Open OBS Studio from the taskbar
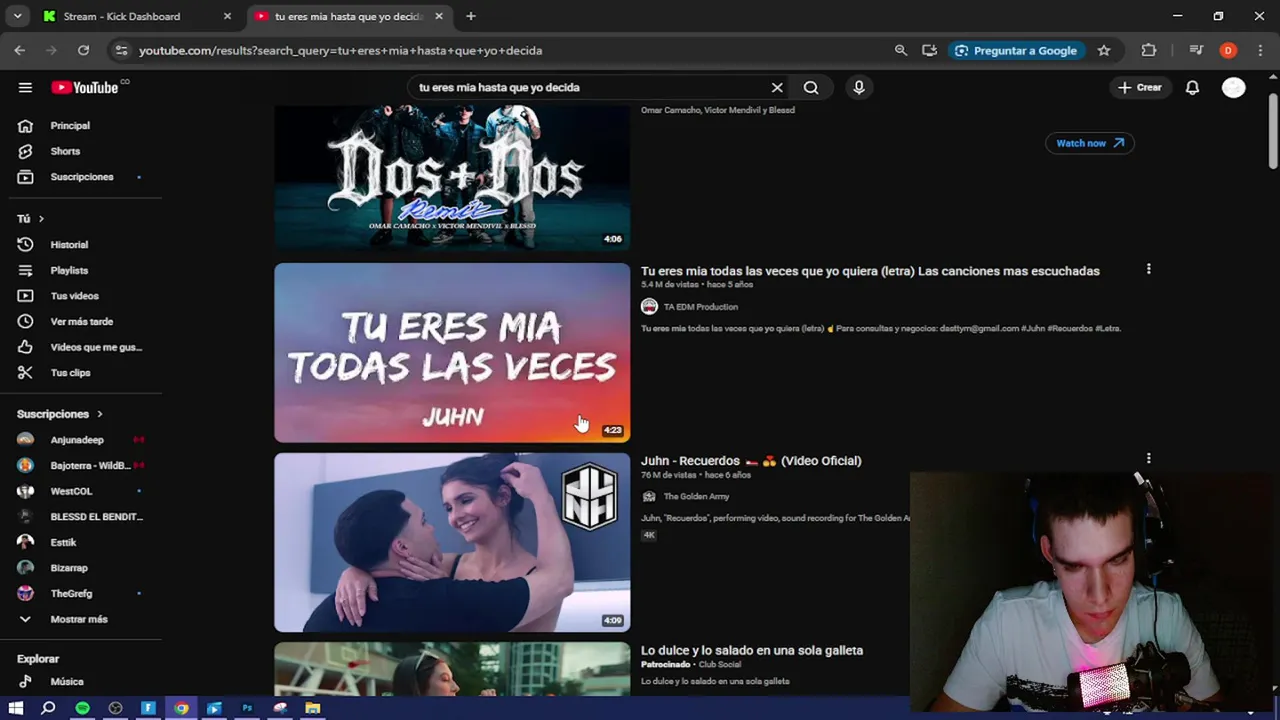 (x=115, y=708)
